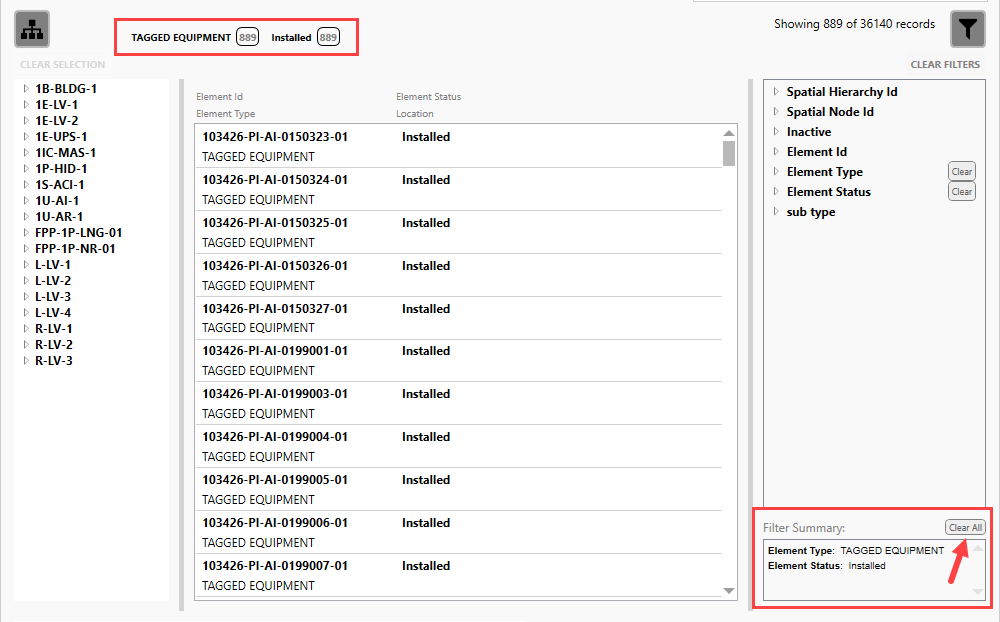Click Element Type: TAGGED EQUIPMENT summary line
Screen dimensions: 1000x622
[x=856, y=551]
